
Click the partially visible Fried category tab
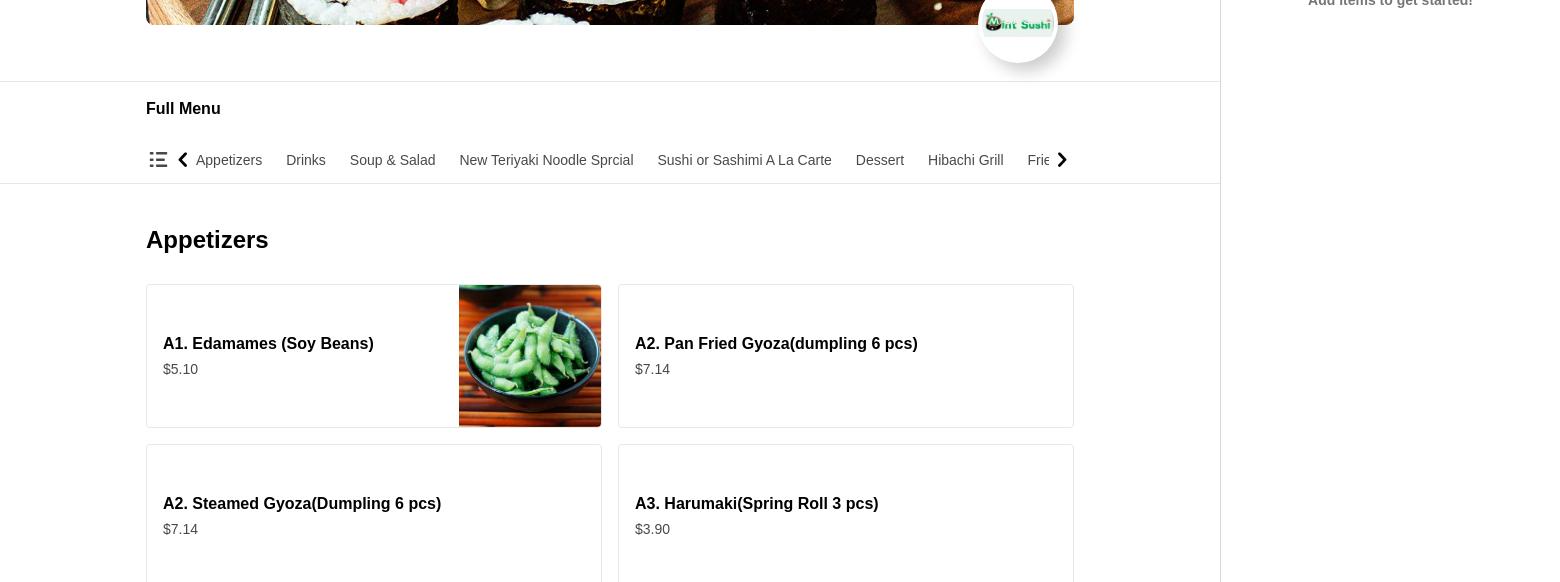[x=1038, y=160]
